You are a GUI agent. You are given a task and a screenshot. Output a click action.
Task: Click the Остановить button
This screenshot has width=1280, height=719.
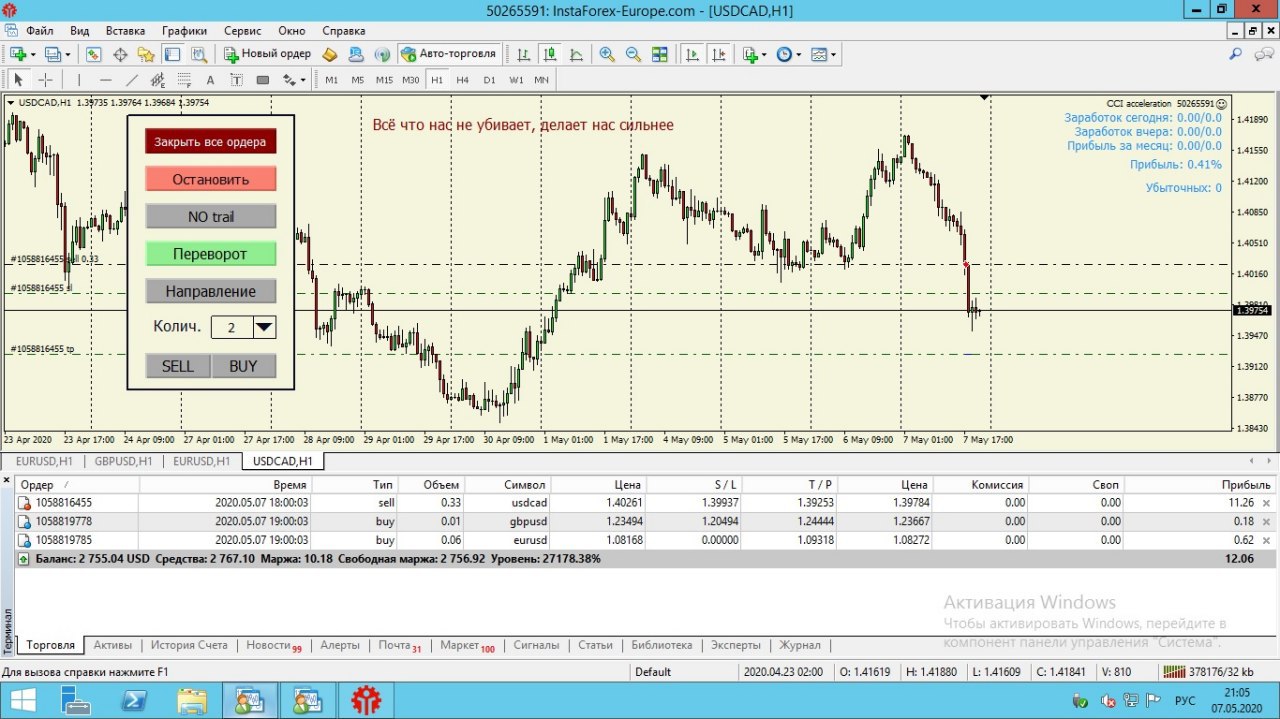(210, 179)
